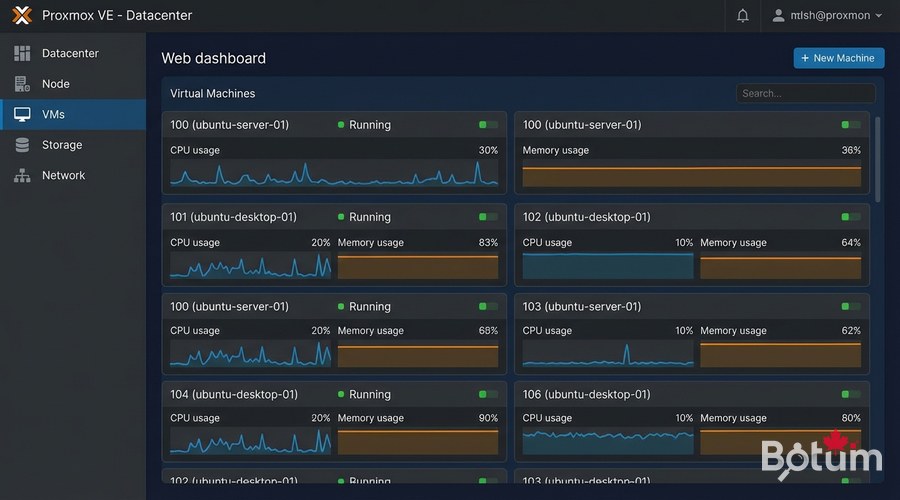
Task: Click memory usage bar on VM 101 card
Action: tap(418, 267)
